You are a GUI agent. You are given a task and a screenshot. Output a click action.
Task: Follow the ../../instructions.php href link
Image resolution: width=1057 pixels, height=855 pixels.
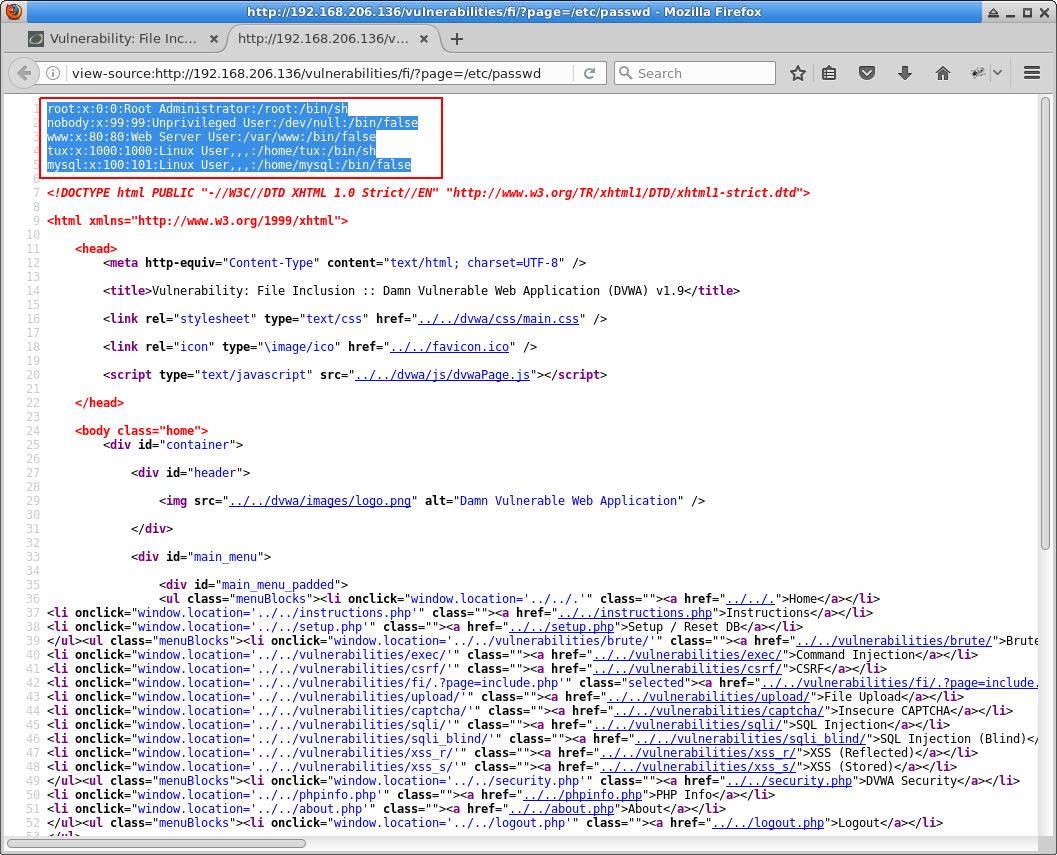(635, 613)
